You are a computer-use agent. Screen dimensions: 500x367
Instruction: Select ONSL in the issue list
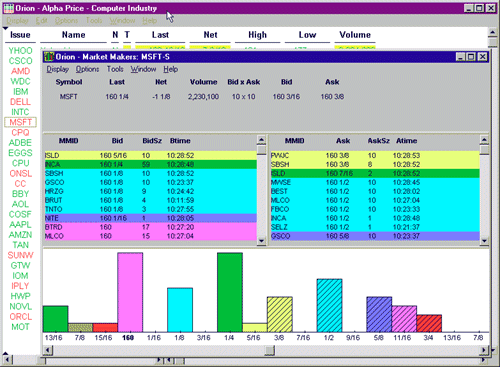click(x=20, y=173)
